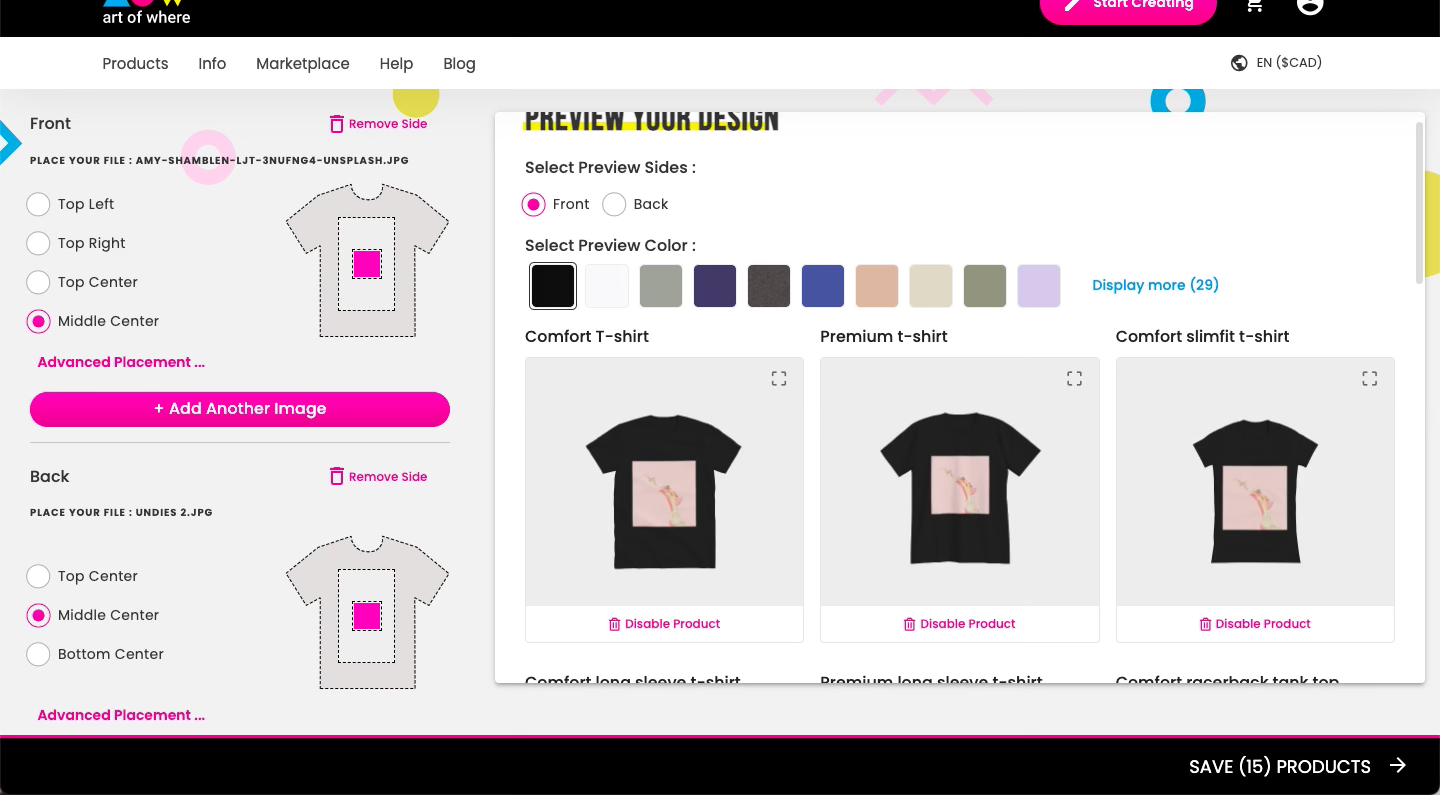Click trash icon to remove Front side

tap(336, 124)
